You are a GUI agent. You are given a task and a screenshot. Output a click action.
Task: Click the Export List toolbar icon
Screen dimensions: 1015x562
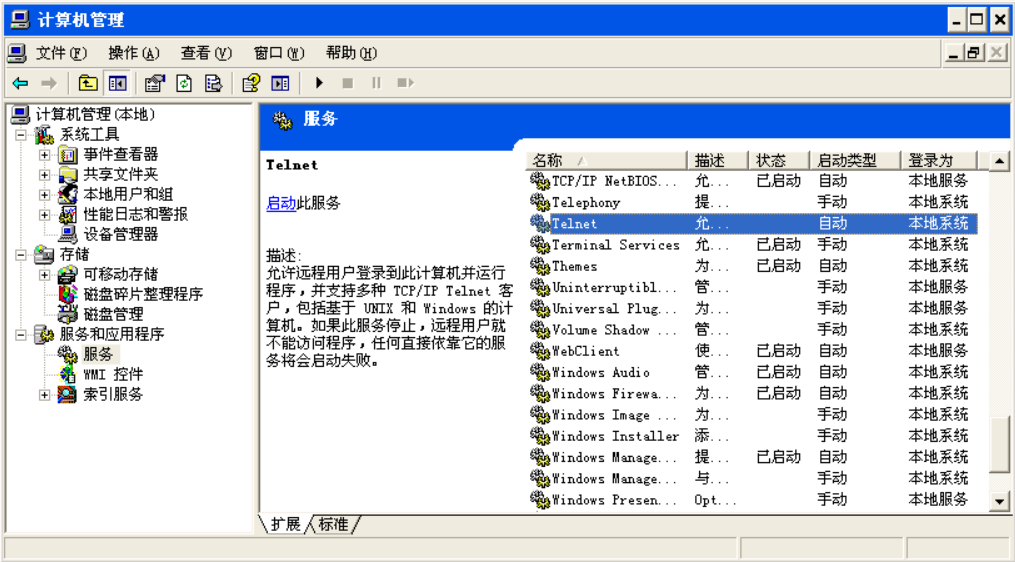coord(214,83)
